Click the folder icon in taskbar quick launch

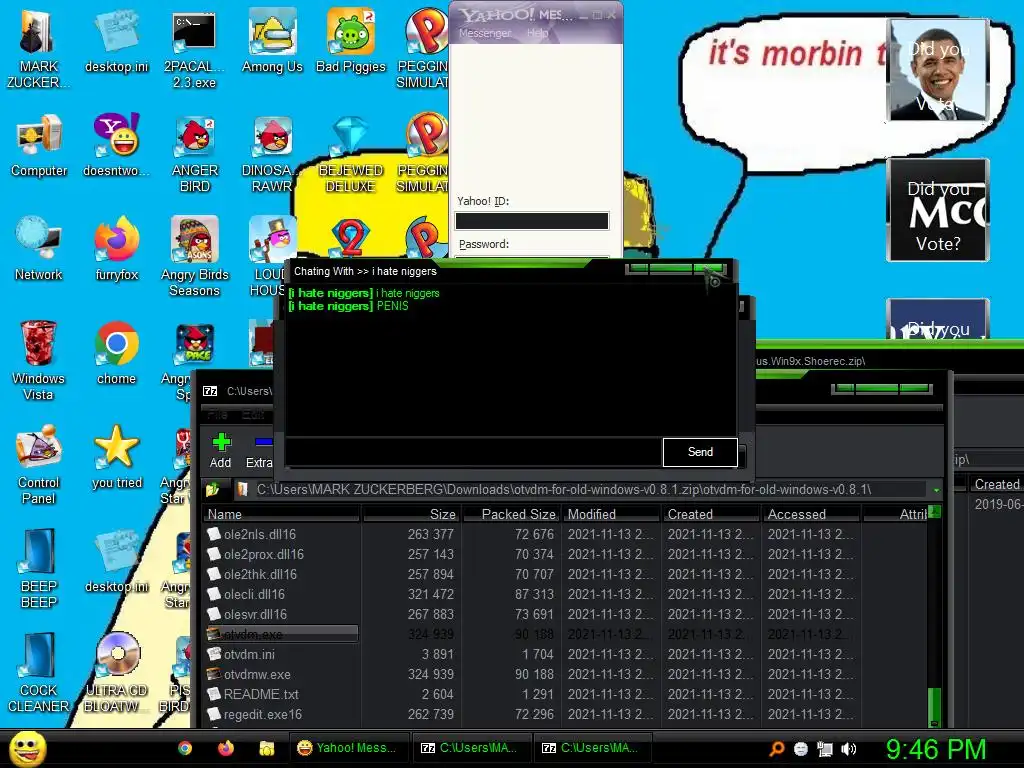click(x=266, y=748)
